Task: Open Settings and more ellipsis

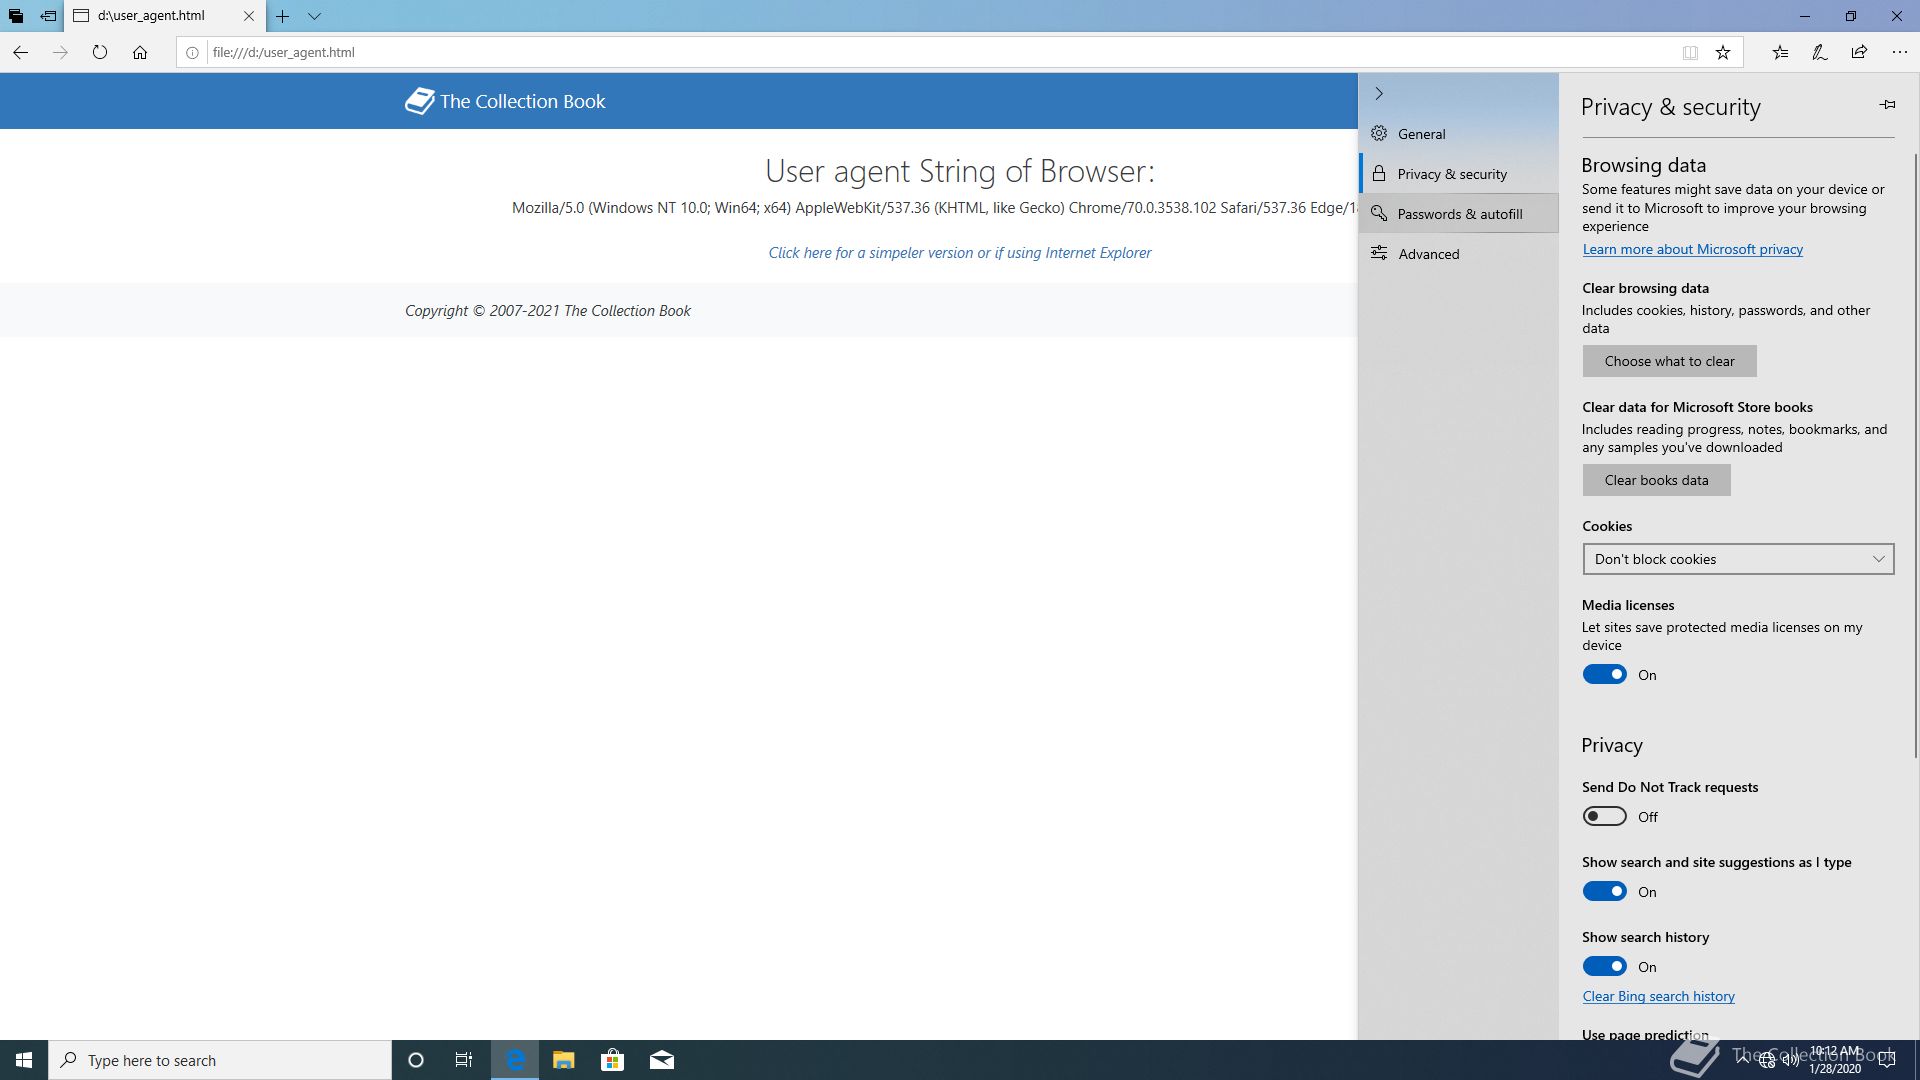Action: click(1899, 52)
